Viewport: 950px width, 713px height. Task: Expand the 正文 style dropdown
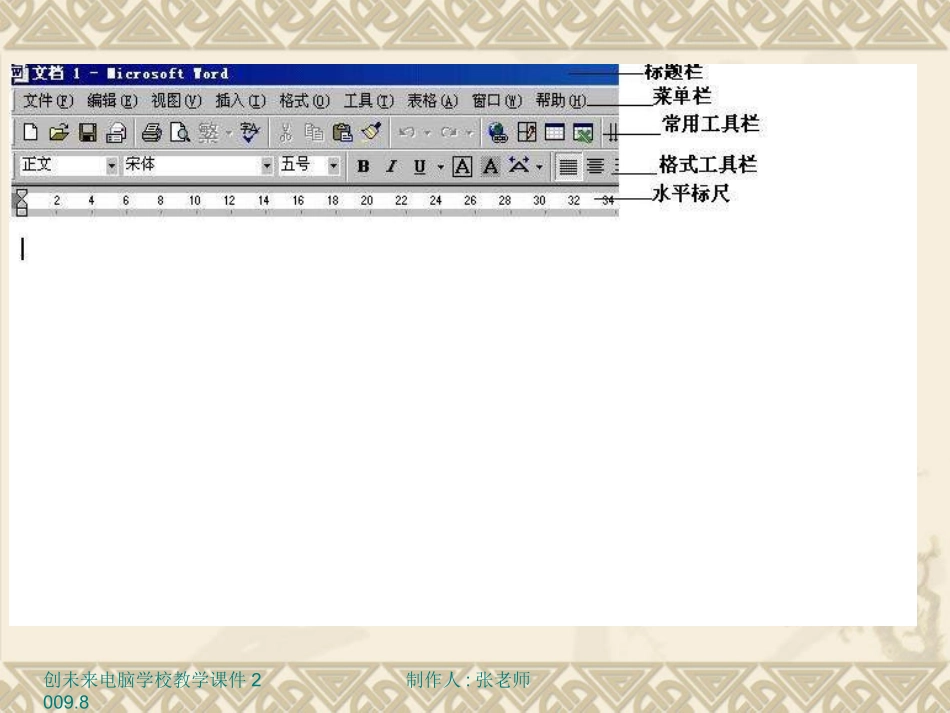click(111, 165)
